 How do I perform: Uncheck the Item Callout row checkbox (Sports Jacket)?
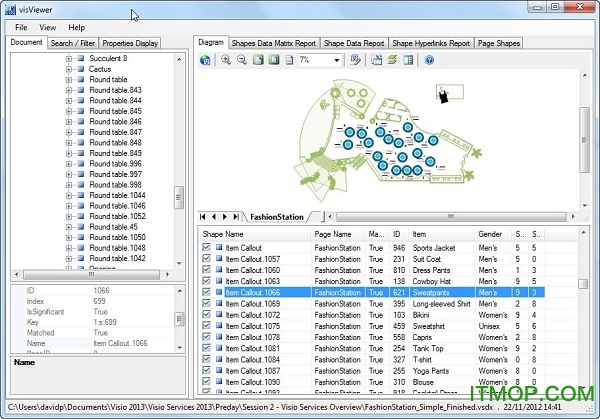coord(206,247)
